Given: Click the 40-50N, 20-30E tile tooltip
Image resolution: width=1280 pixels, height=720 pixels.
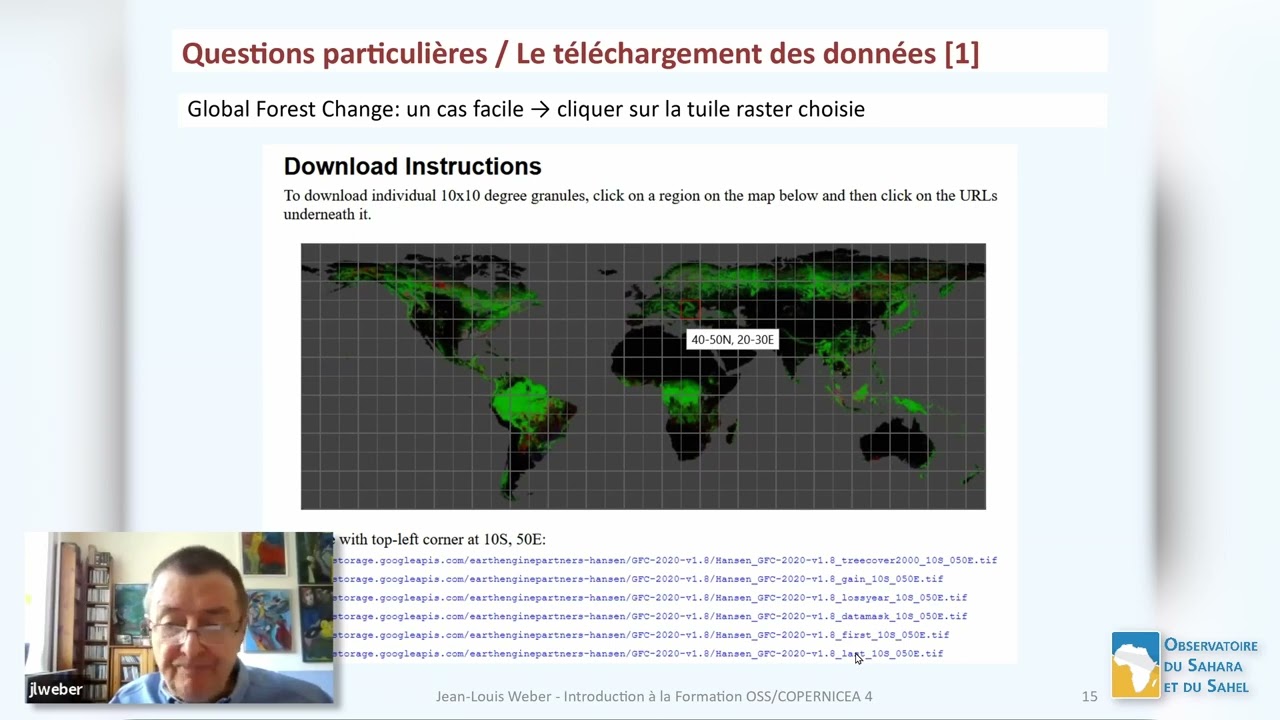Looking at the screenshot, I should click(x=732, y=340).
